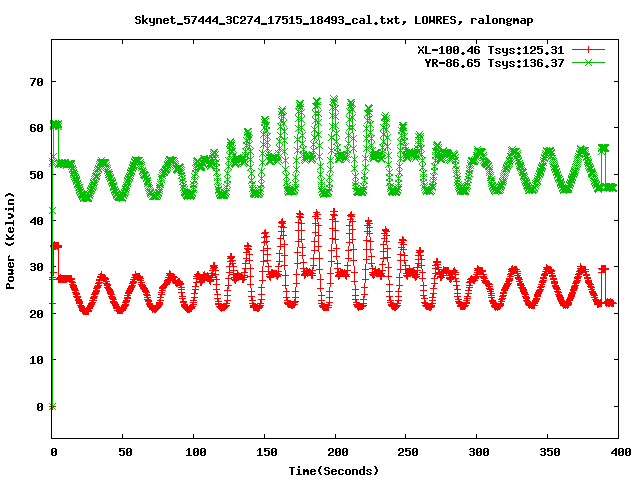The width and height of the screenshot is (640, 480).
Task: Click the tallest green peak near 200 seconds
Action: pyautogui.click(x=334, y=100)
